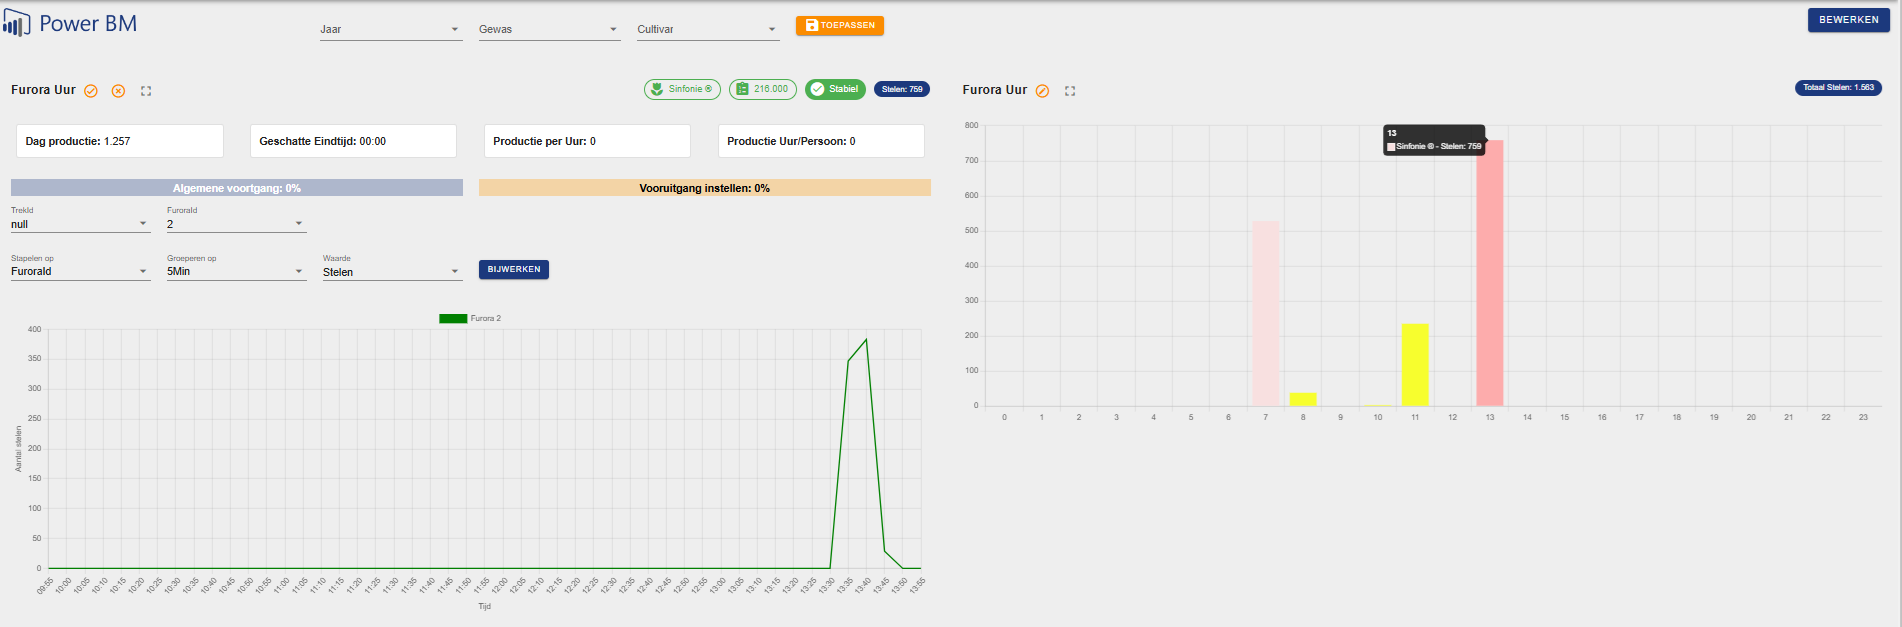Click the orange X circle icon beside Furora Uur
This screenshot has width=1902, height=627.
click(118, 91)
